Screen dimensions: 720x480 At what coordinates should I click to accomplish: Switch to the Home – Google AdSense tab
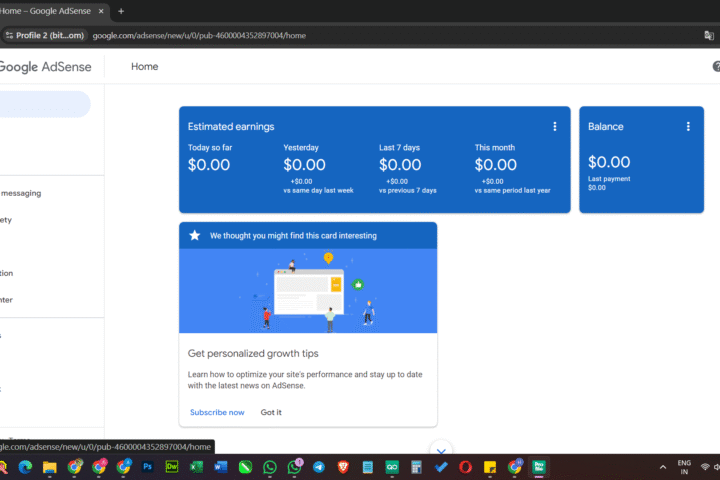[48, 11]
